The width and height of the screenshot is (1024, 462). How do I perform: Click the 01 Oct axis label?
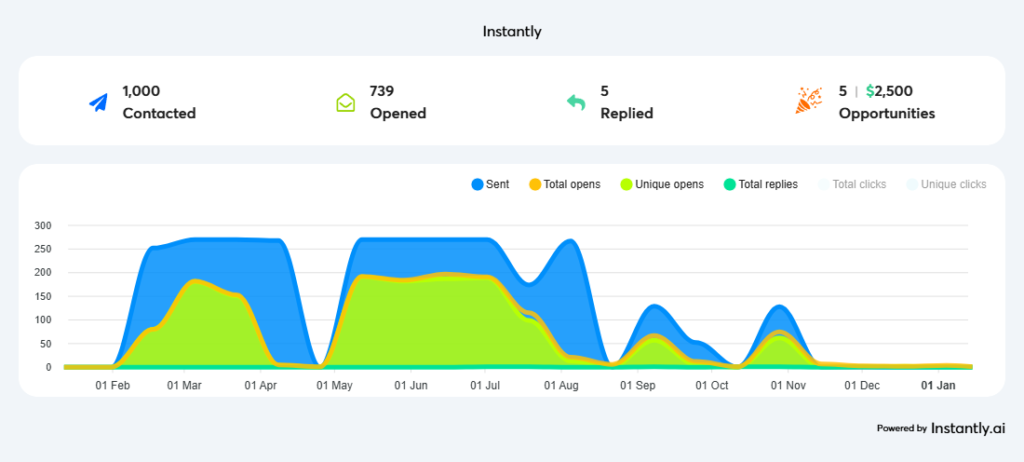point(712,386)
